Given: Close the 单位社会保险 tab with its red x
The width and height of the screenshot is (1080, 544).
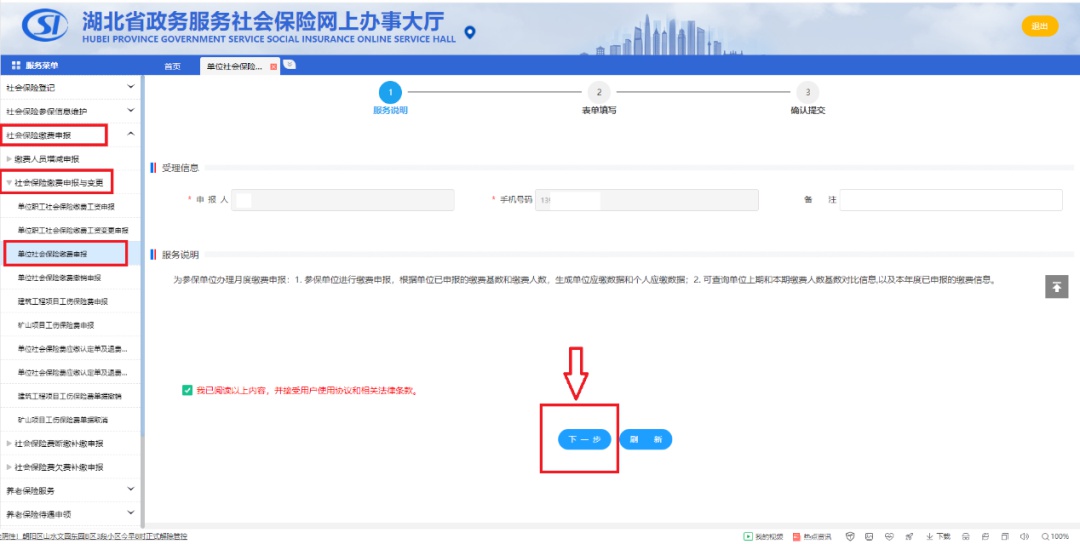Looking at the screenshot, I should pos(273,66).
